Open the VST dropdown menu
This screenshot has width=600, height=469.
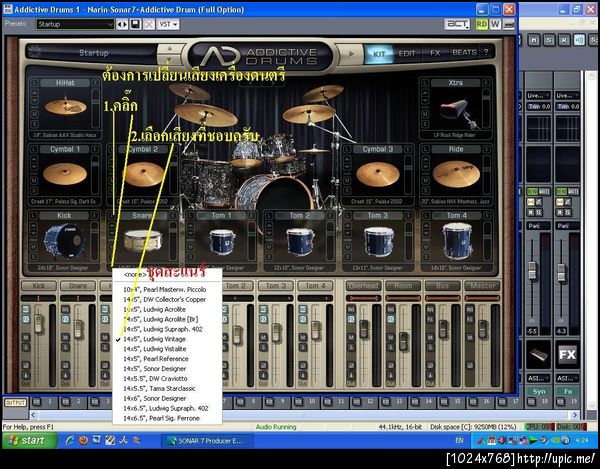coord(168,24)
